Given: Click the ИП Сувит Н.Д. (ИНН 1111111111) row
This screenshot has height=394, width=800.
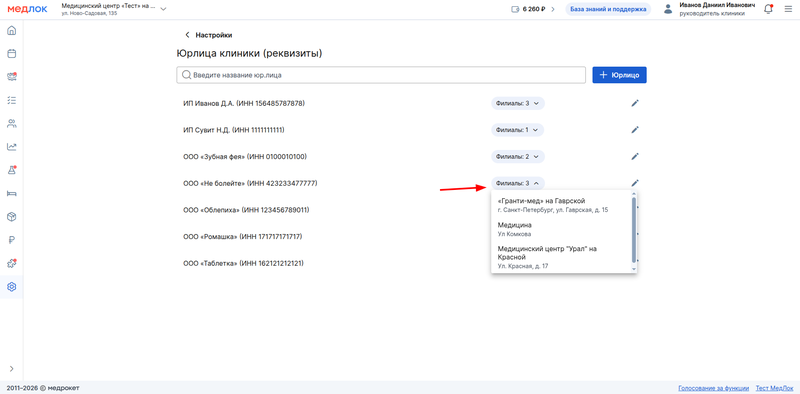Looking at the screenshot, I should click(x=234, y=130).
